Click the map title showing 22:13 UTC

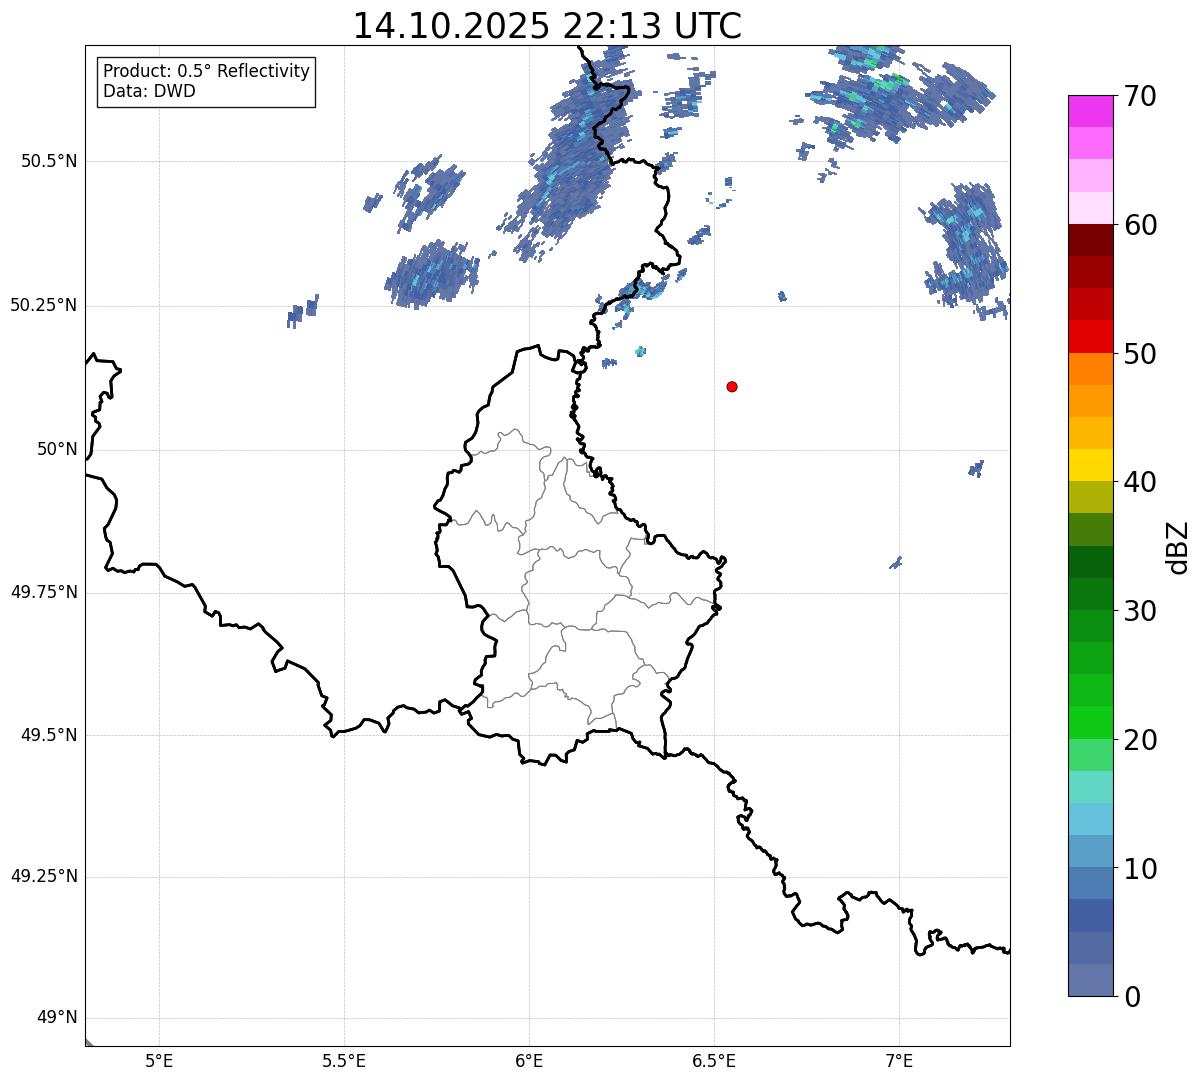coord(547,26)
